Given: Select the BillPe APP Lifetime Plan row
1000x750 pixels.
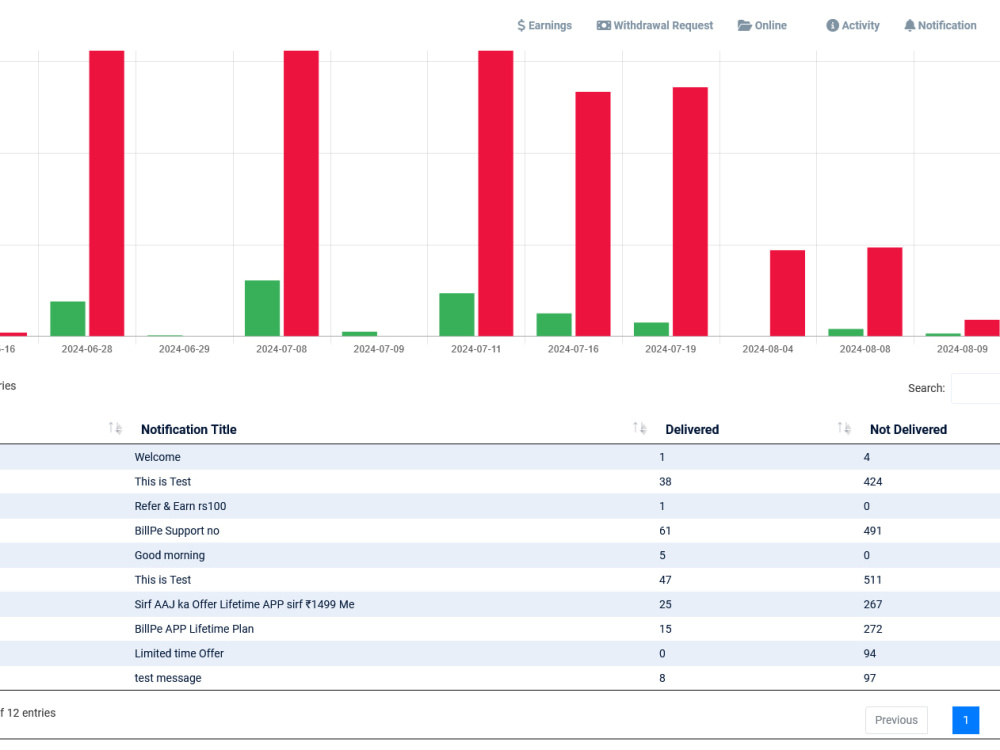Looking at the screenshot, I should coord(500,629).
